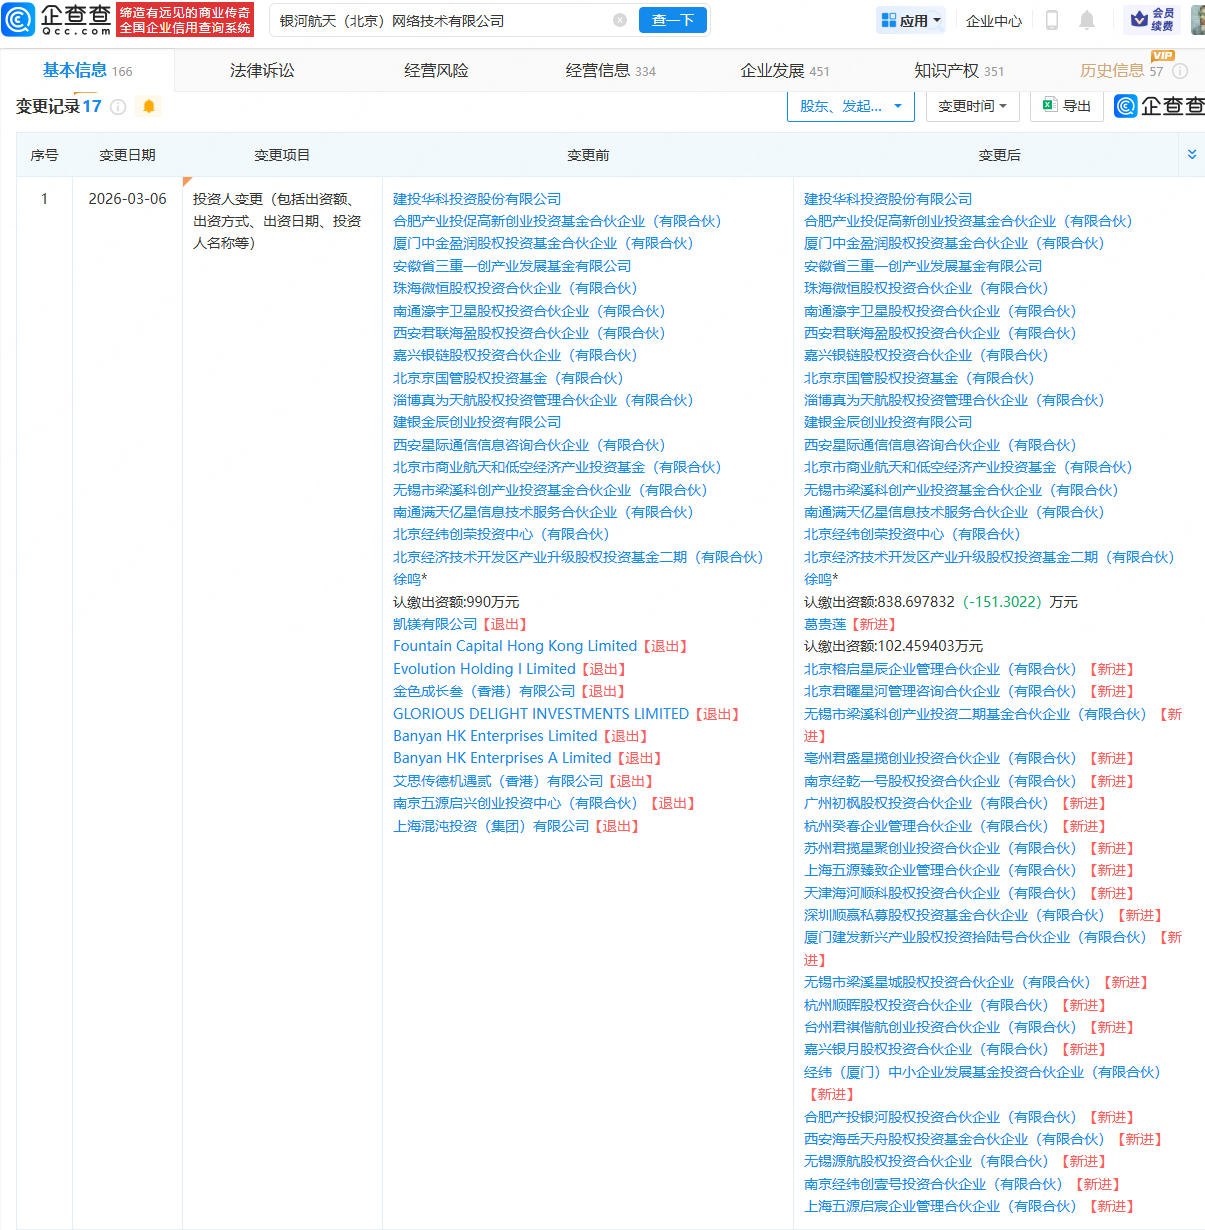Switch to the 知识产权 tab
This screenshot has height=1230, width=1205.
point(958,71)
